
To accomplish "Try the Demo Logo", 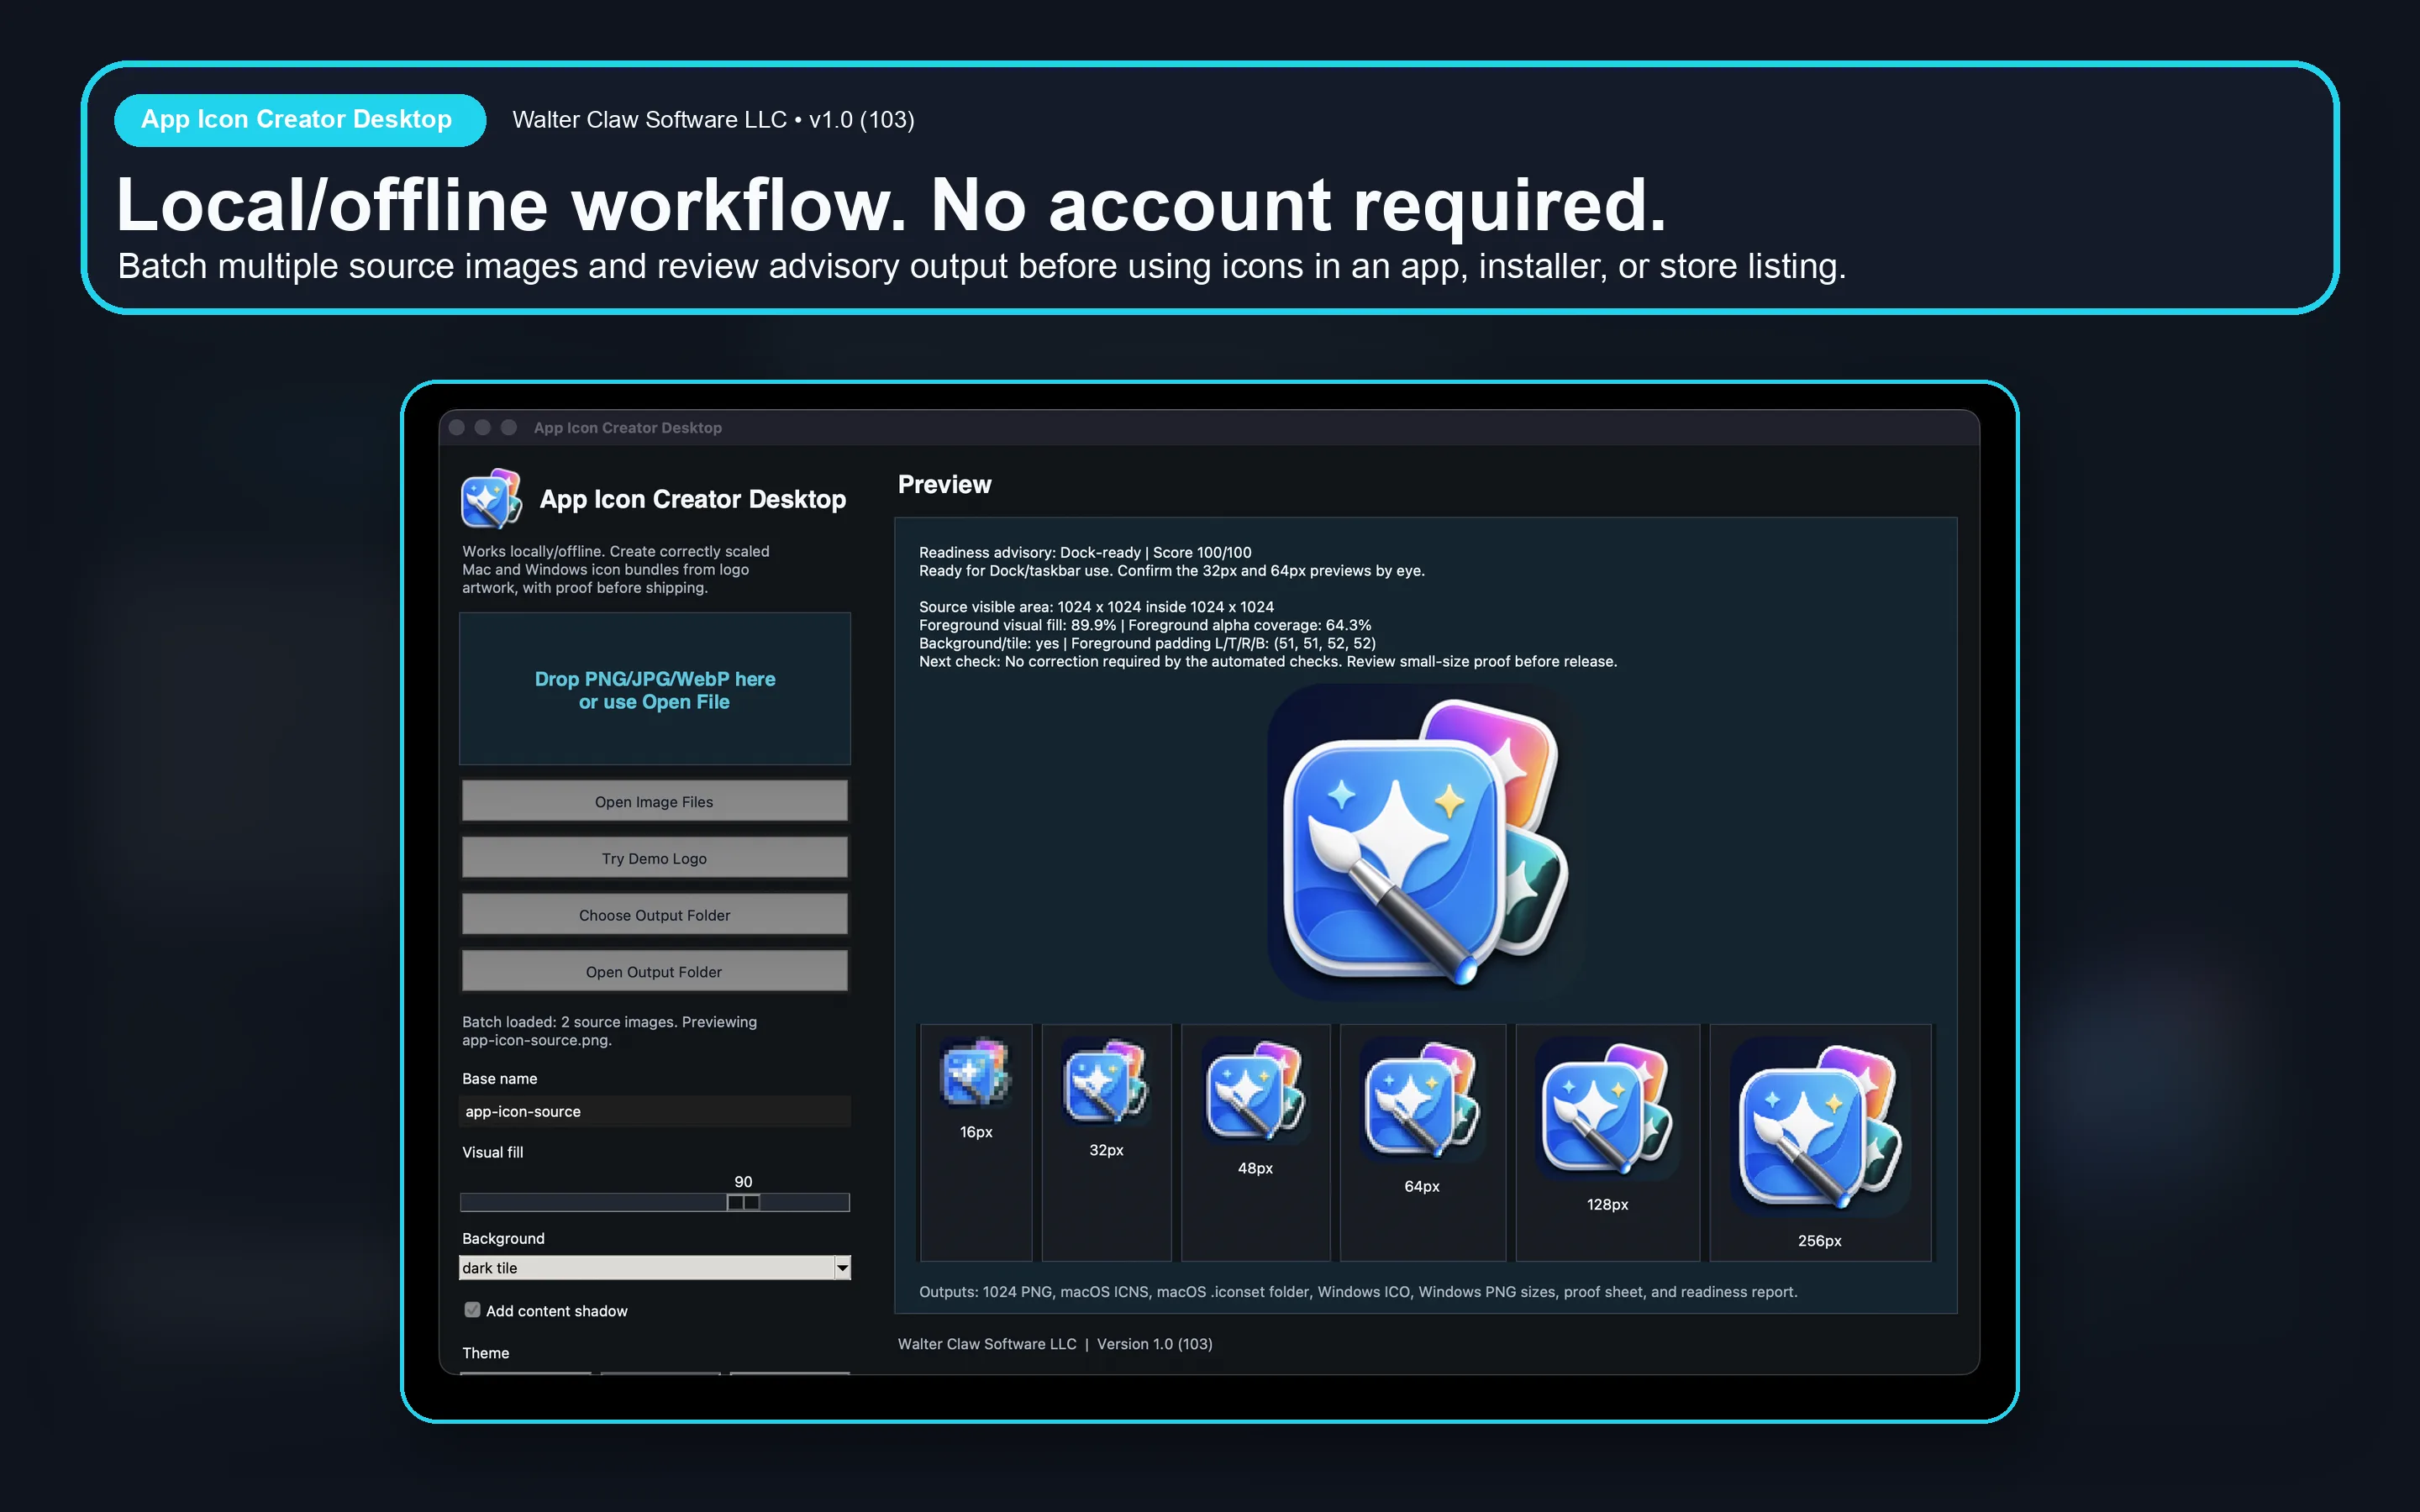I will pyautogui.click(x=654, y=858).
